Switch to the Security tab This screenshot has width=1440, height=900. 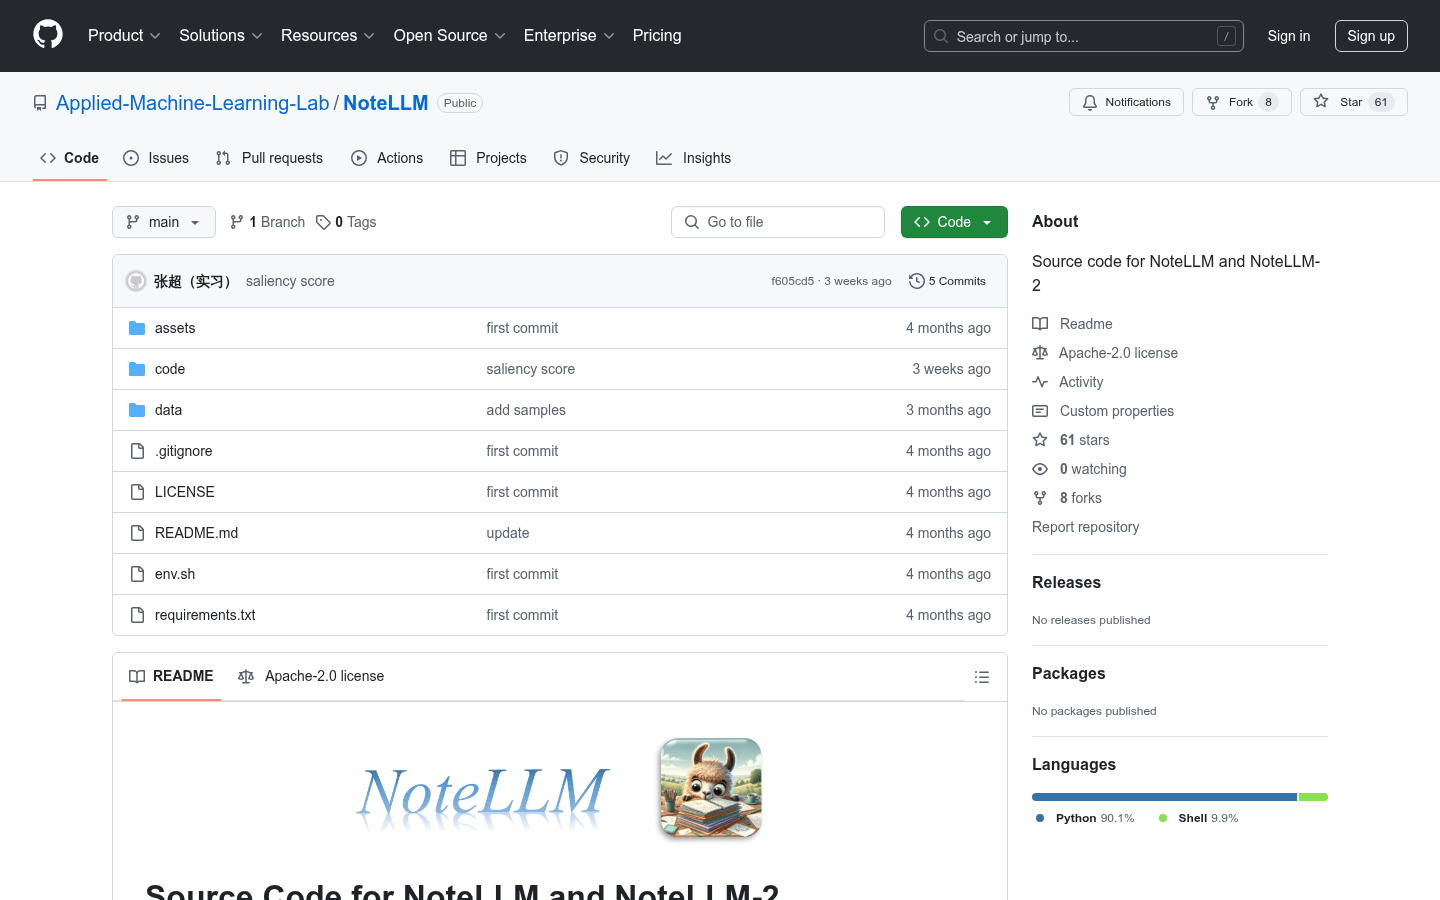592,158
